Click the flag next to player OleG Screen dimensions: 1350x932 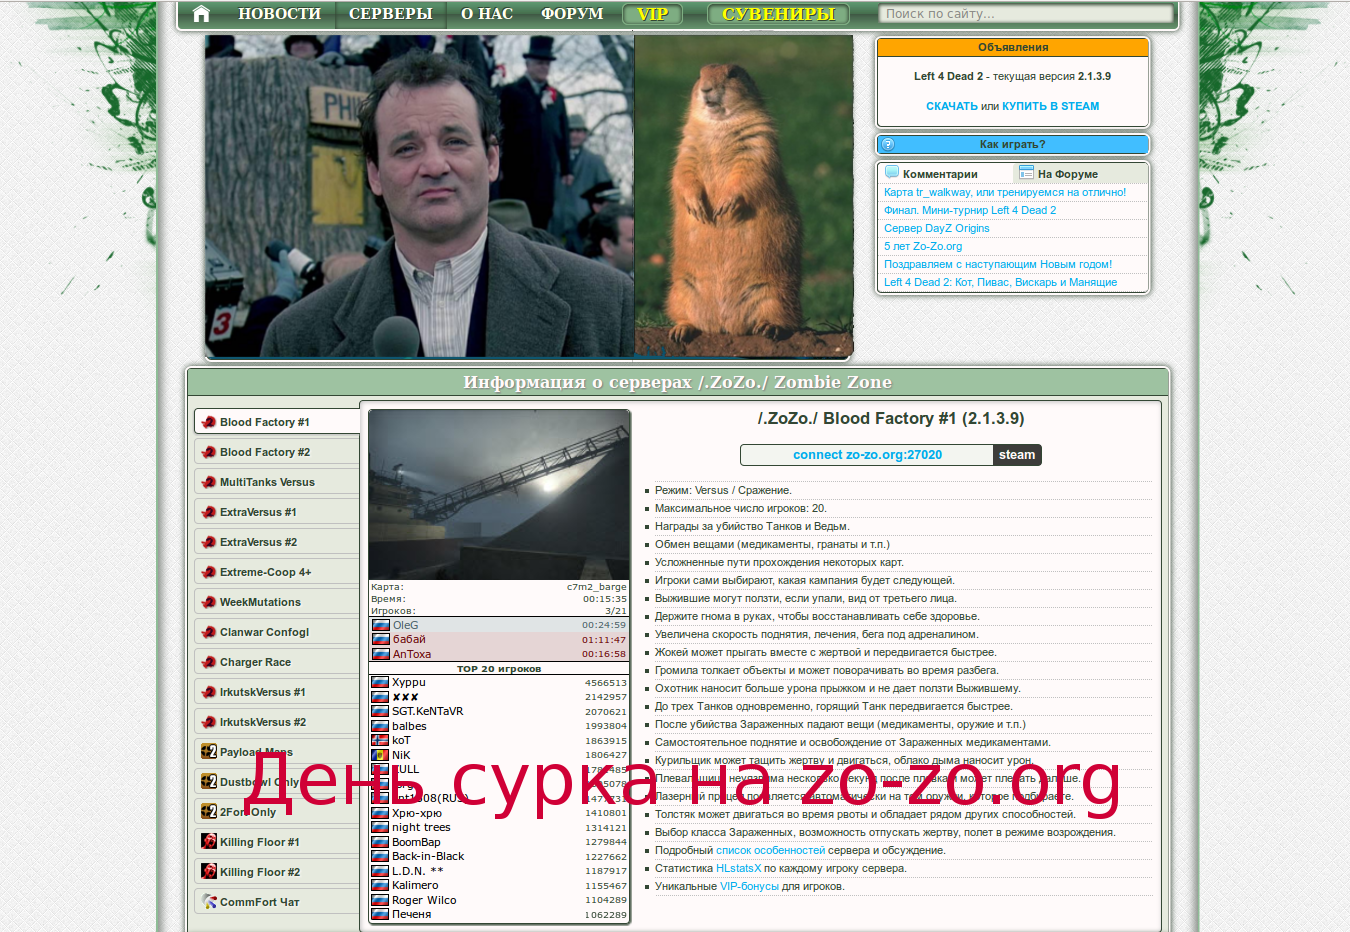(x=380, y=625)
